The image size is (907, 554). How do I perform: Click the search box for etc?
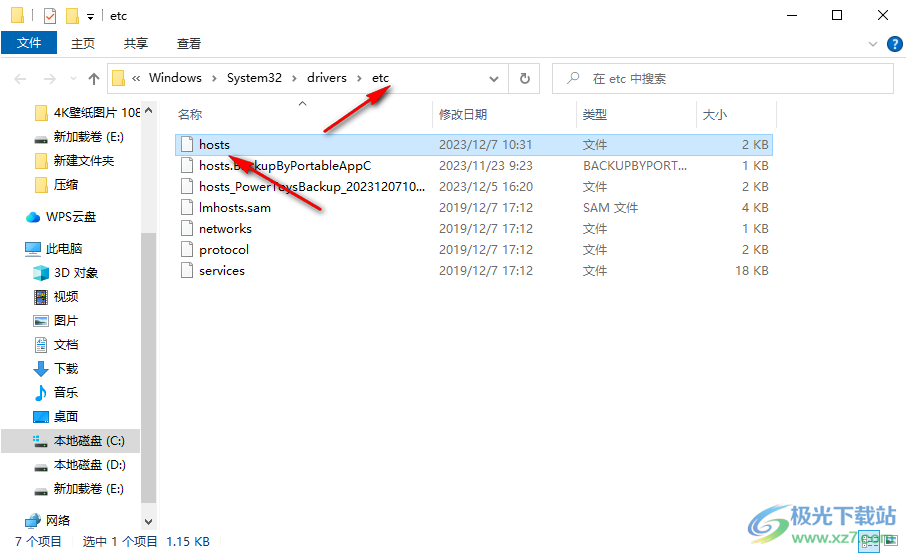[x=723, y=79]
